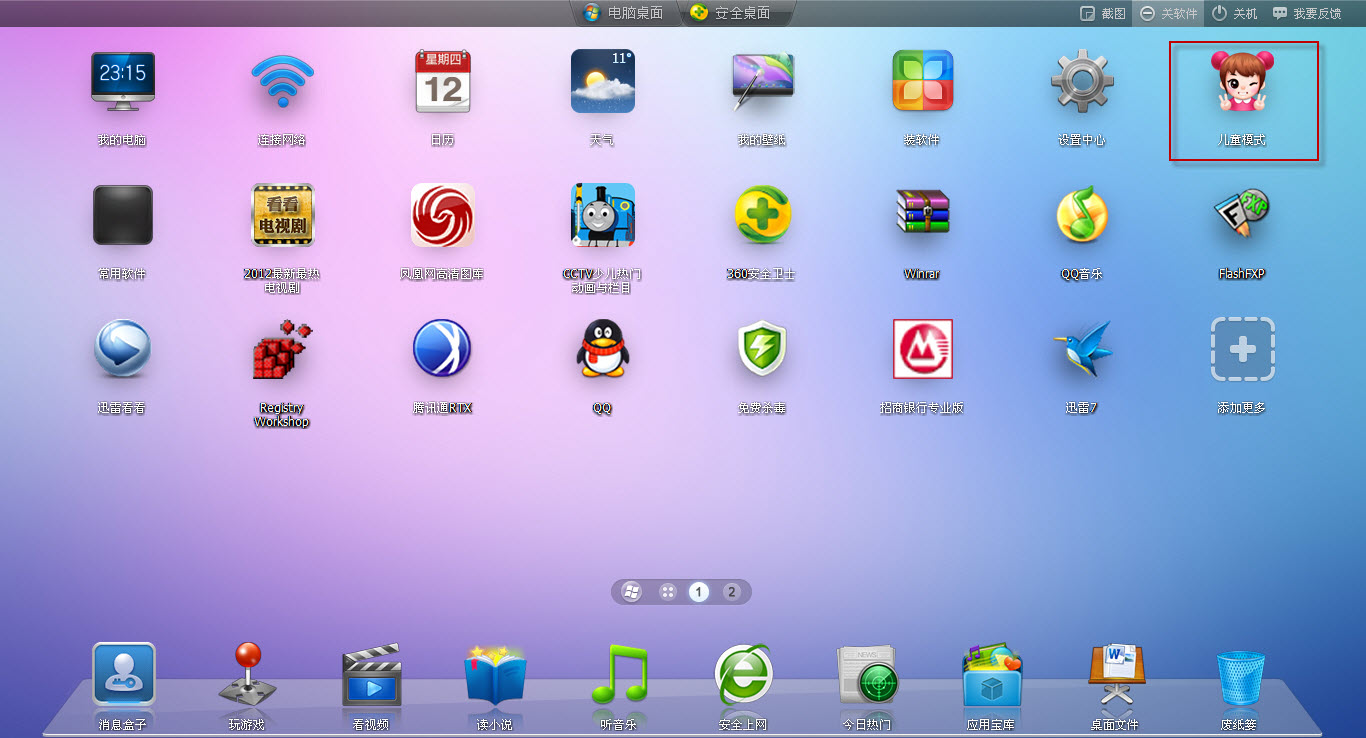1366x738 pixels.
Task: Click 截图 screenshot button
Action: [x=1103, y=14]
